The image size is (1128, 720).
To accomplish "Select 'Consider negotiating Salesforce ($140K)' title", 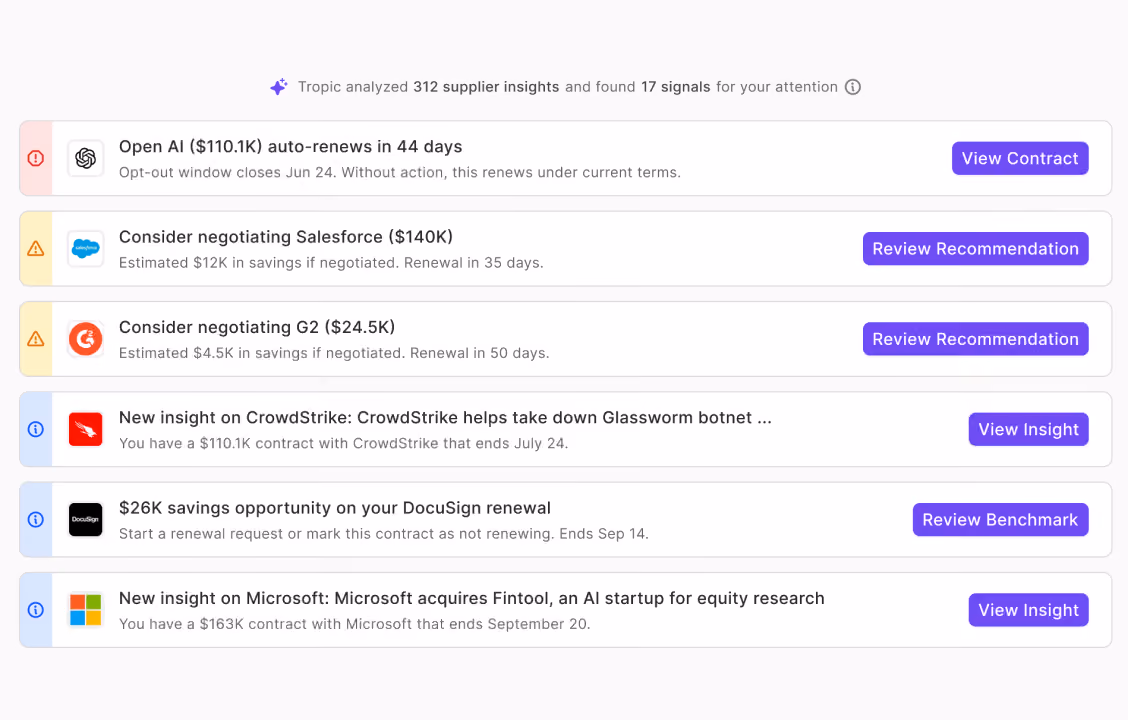I will (286, 237).
